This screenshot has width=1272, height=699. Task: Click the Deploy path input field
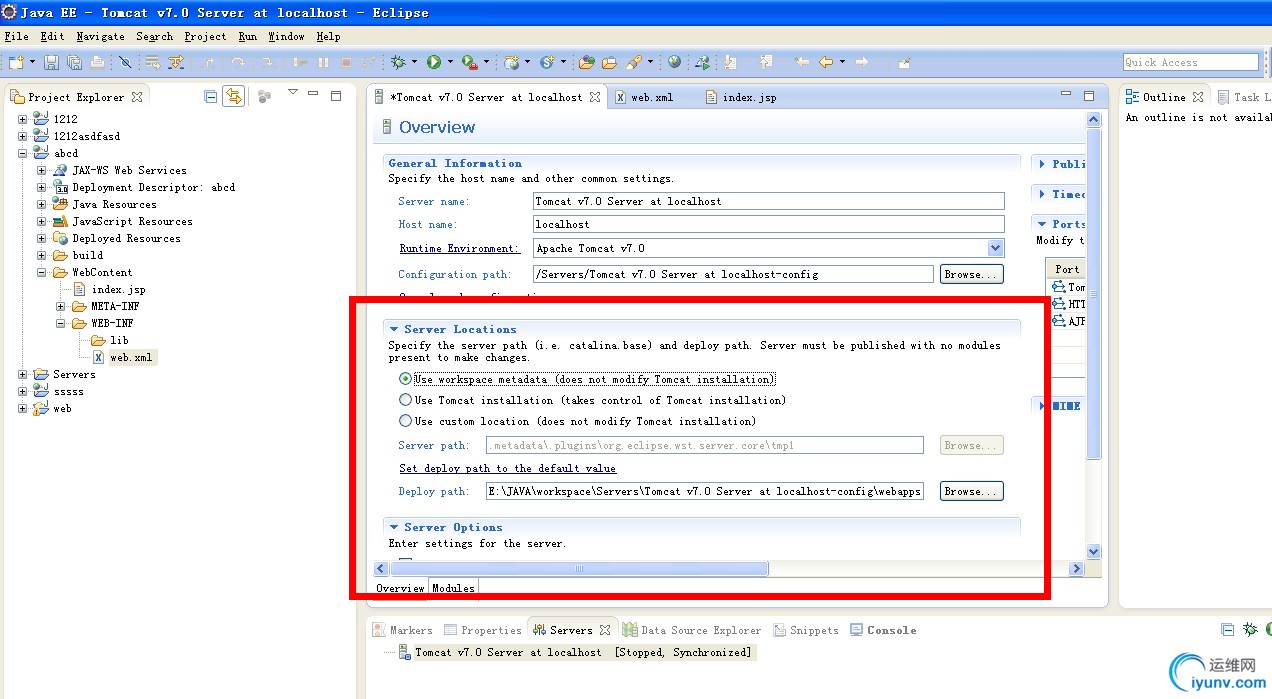(704, 491)
